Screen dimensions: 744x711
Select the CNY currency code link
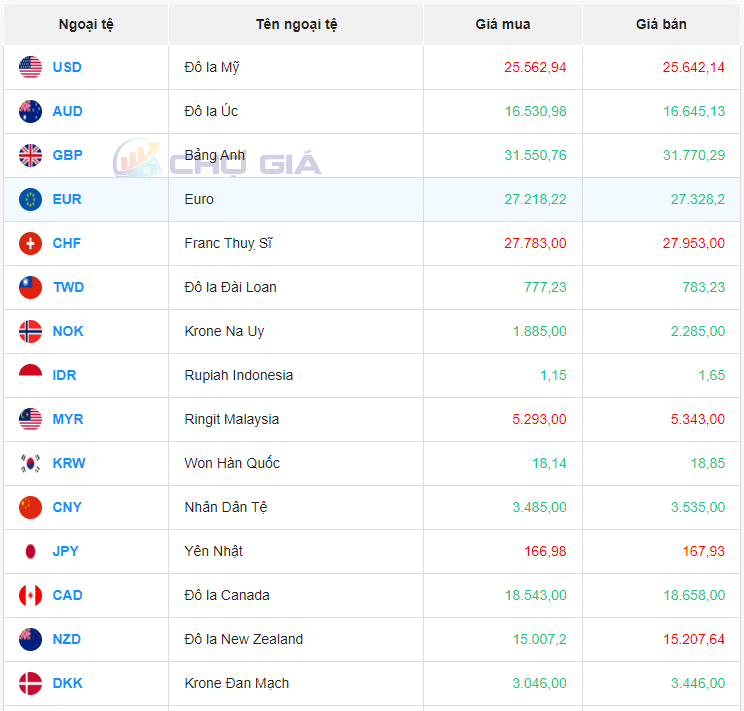[67, 507]
